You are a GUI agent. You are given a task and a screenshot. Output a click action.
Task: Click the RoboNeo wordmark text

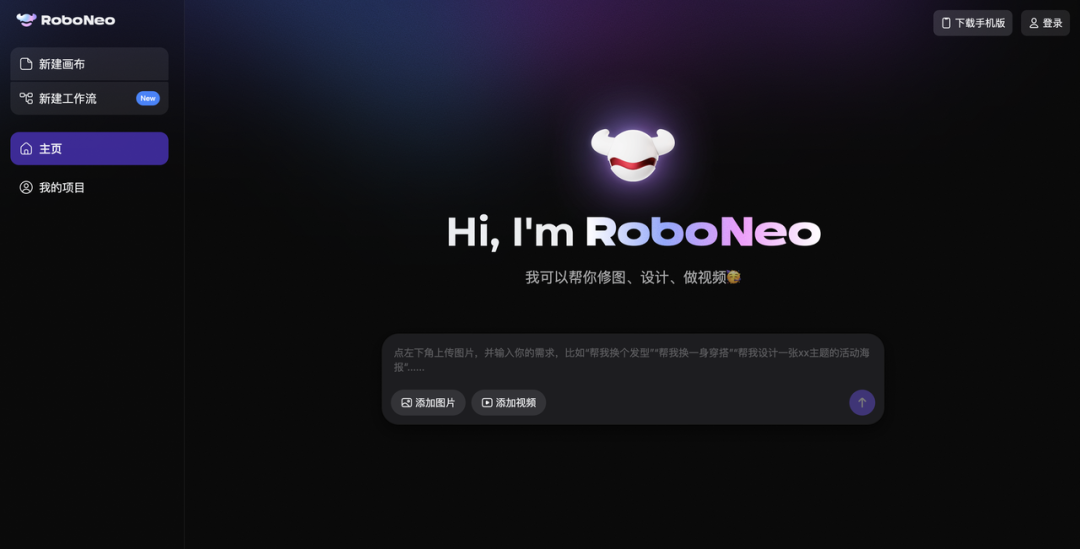point(78,20)
